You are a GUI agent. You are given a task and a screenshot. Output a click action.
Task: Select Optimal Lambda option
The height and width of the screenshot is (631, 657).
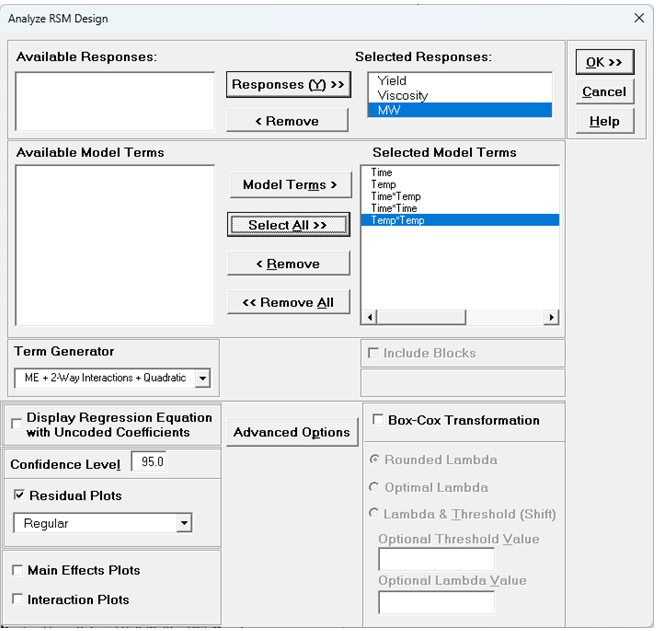pyautogui.click(x=374, y=487)
